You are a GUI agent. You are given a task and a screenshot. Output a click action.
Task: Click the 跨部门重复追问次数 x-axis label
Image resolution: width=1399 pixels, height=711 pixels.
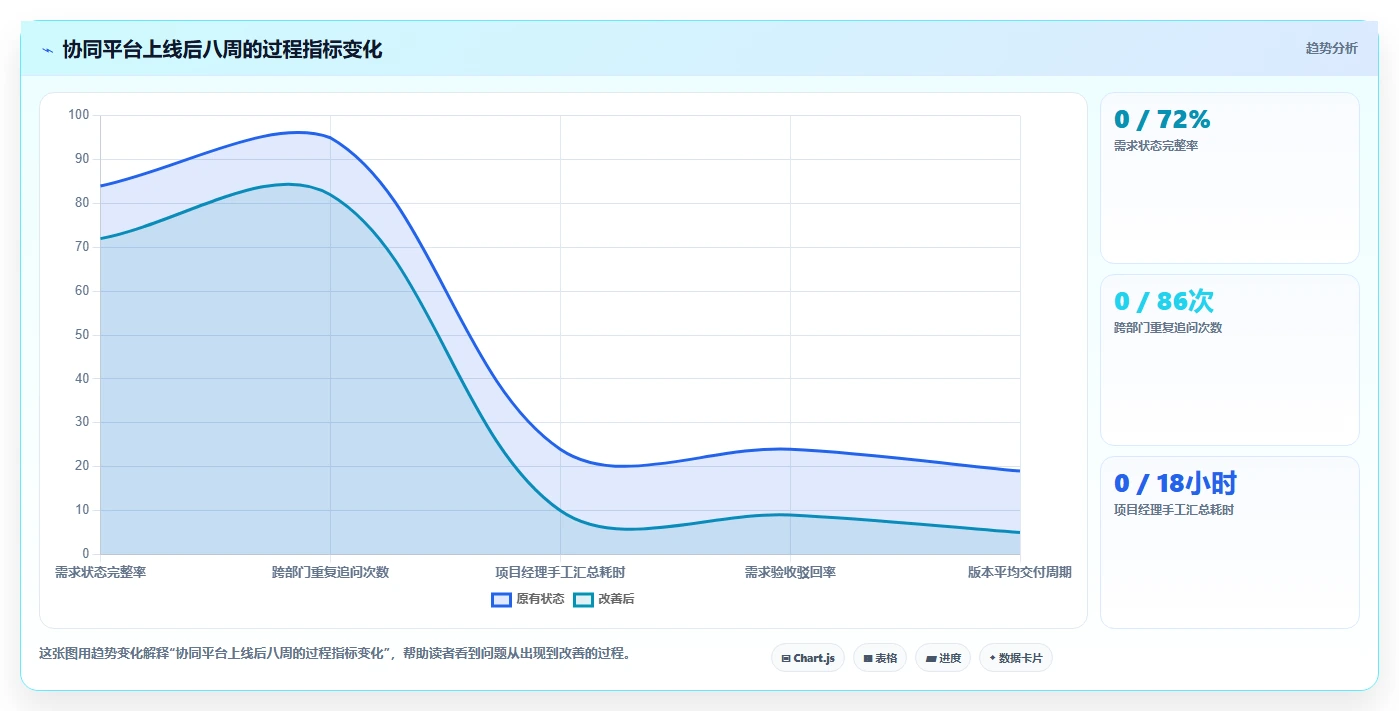330,572
